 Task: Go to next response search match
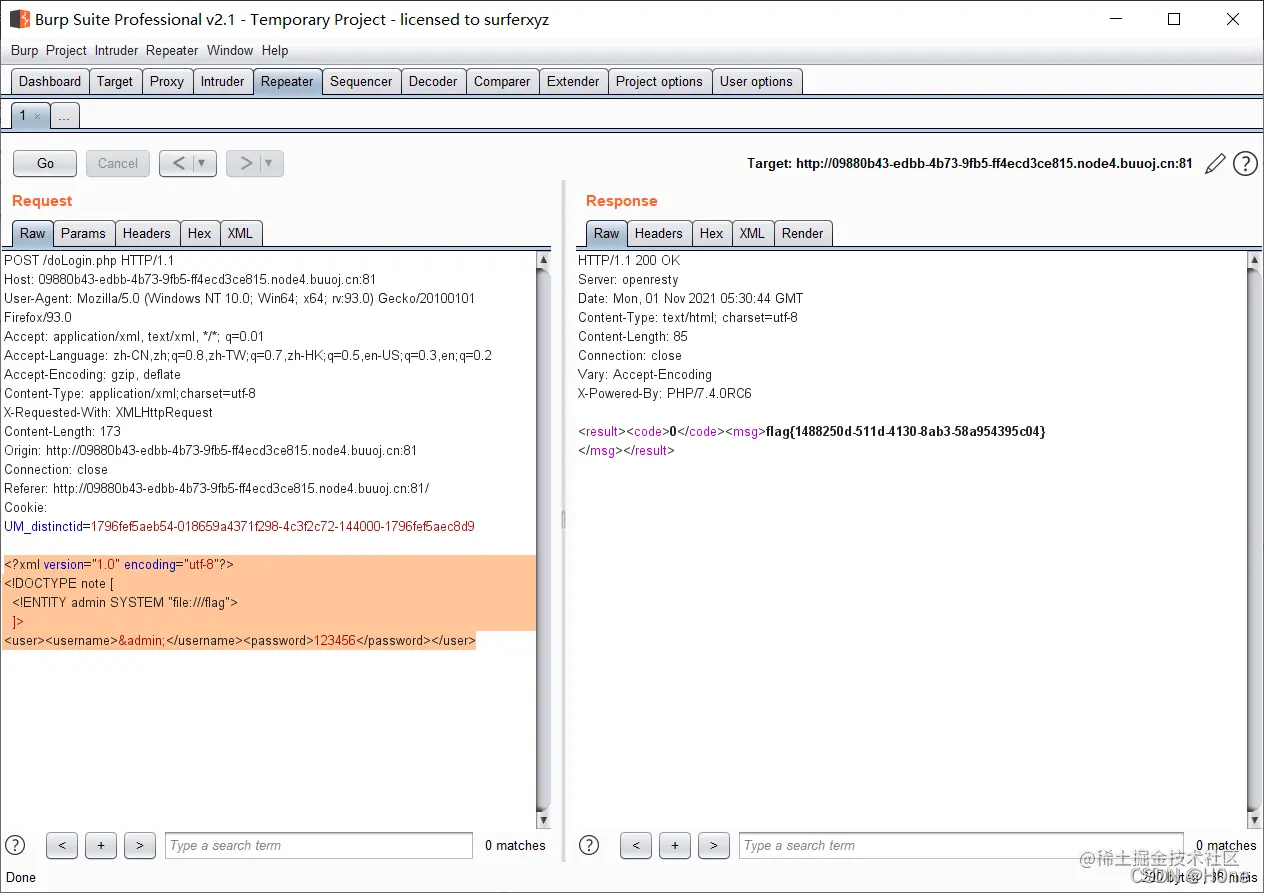714,845
